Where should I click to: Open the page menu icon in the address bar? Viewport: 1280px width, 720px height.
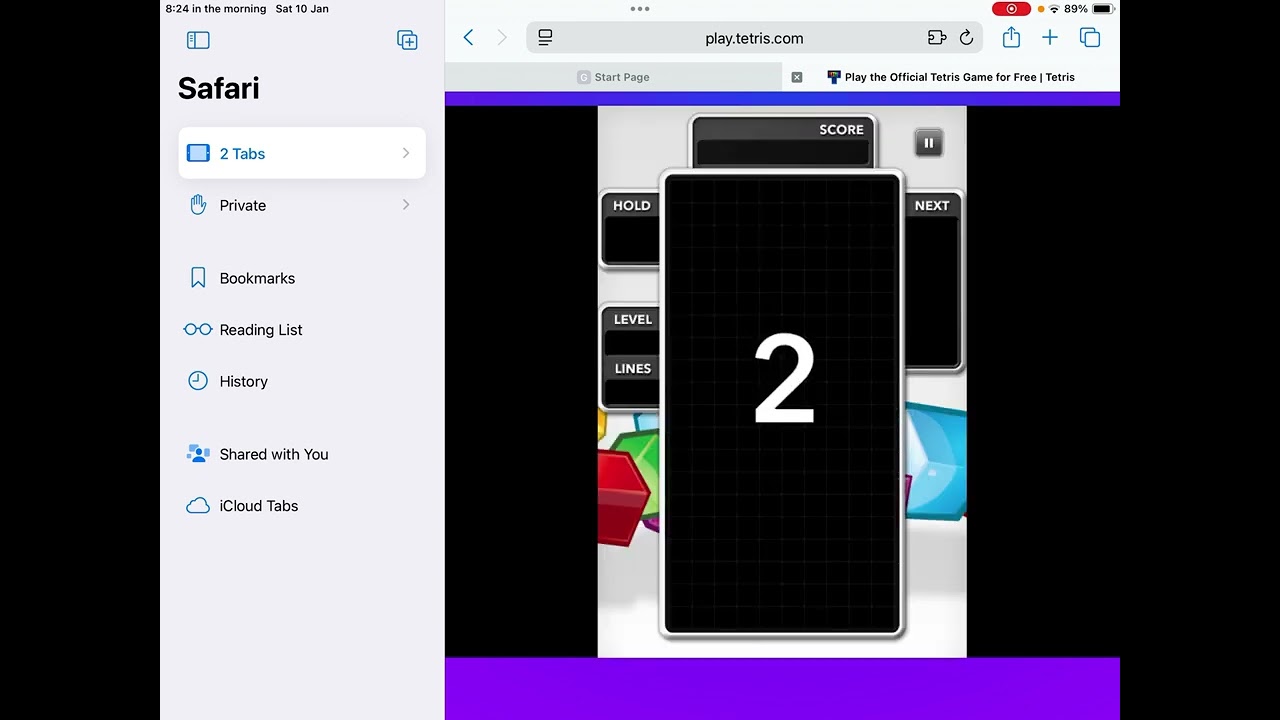[x=545, y=38]
